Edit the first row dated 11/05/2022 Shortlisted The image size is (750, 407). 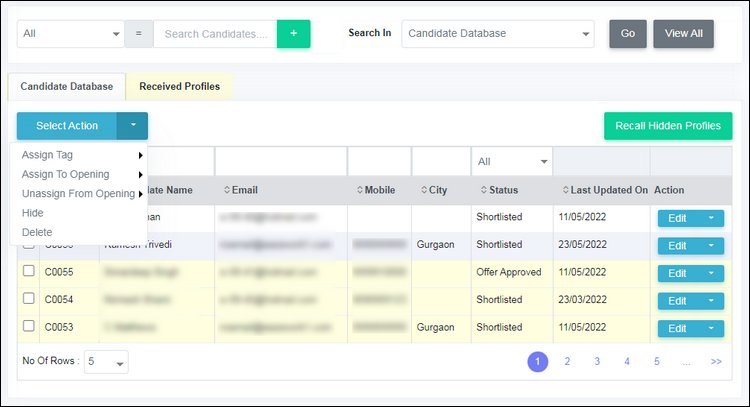click(677, 218)
